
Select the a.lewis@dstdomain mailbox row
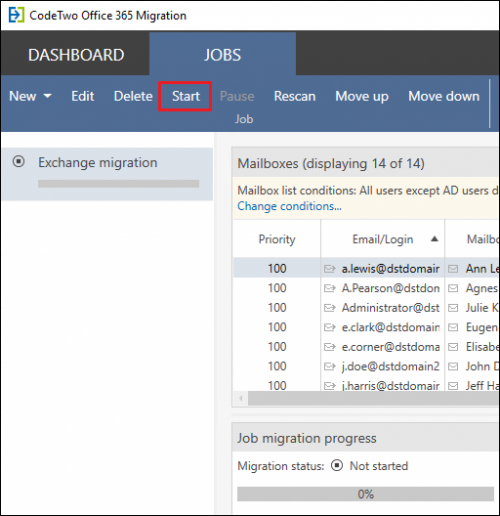(x=366, y=268)
